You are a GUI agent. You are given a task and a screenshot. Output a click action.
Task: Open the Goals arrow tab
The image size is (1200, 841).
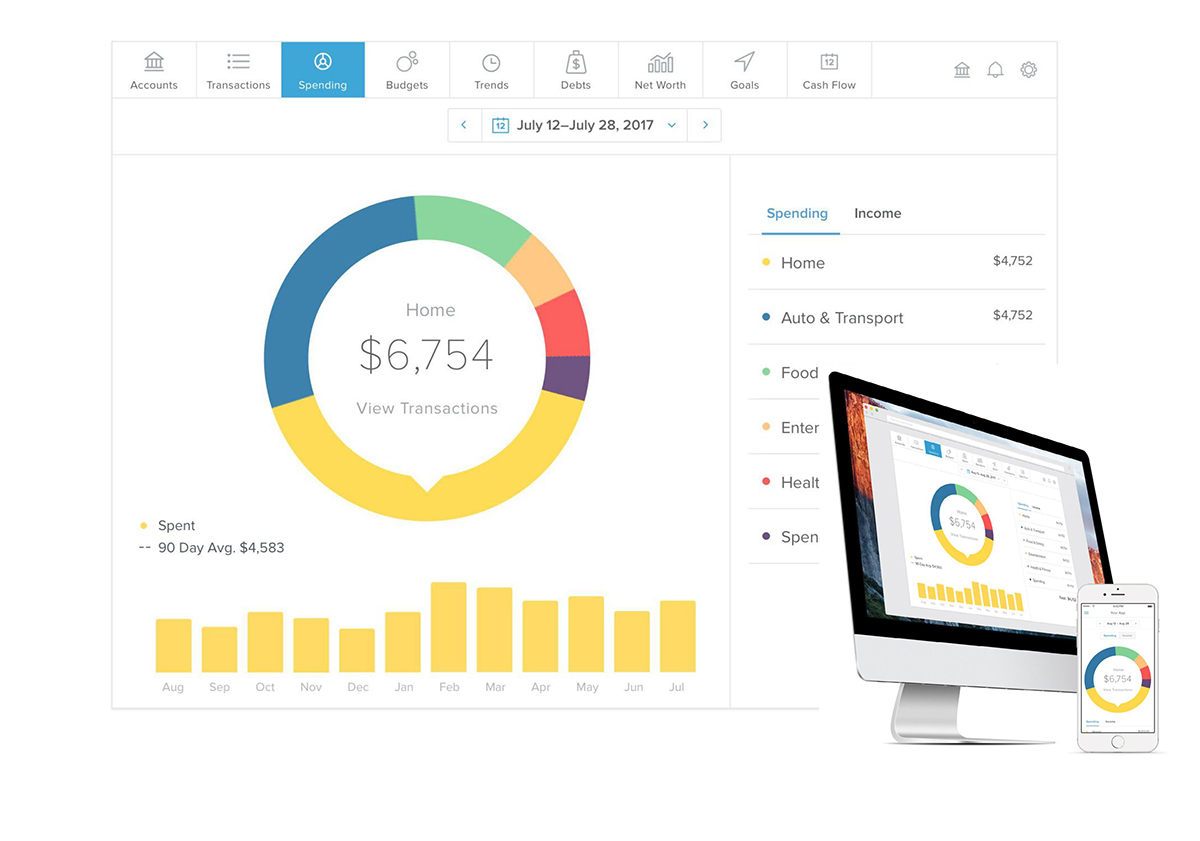pyautogui.click(x=745, y=70)
